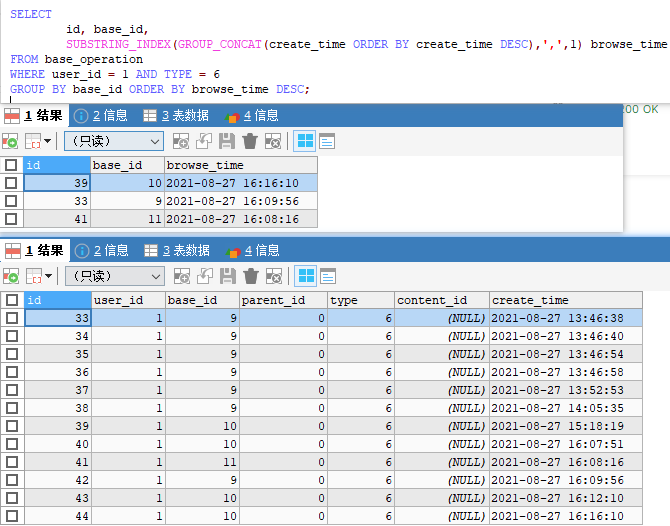Select (NULL) content_id cell of row 37

click(x=441, y=390)
